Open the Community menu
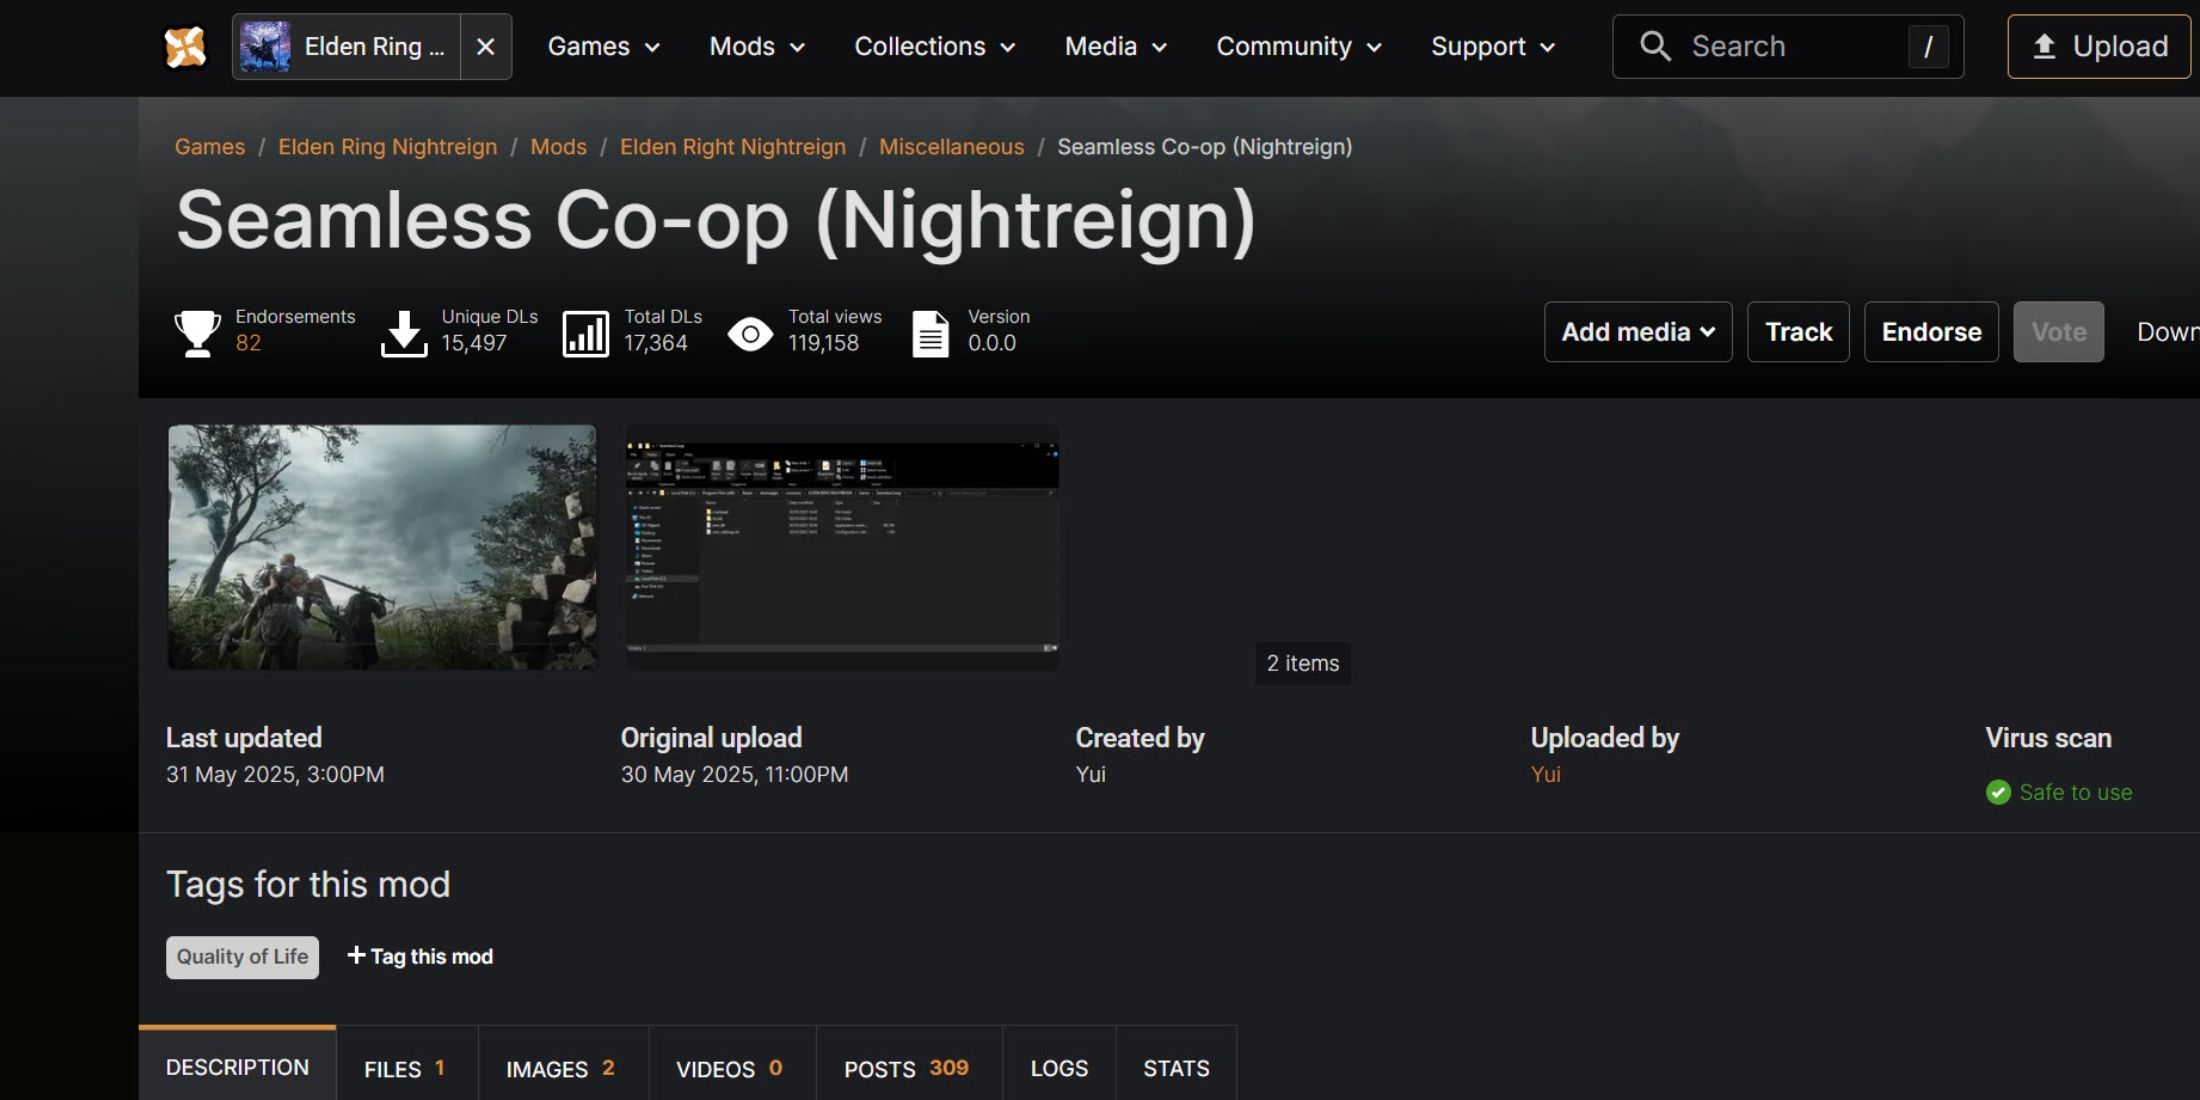 1298,47
